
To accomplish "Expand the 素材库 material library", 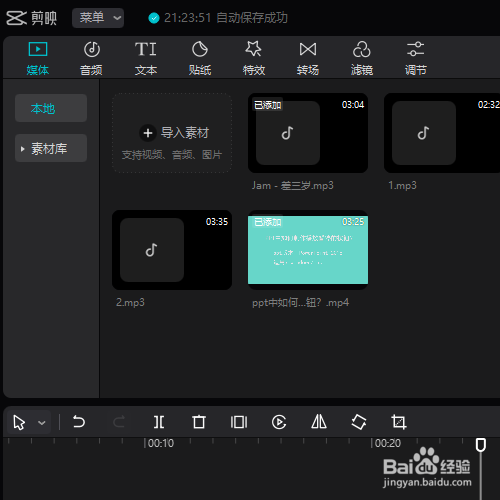I will click(51, 148).
